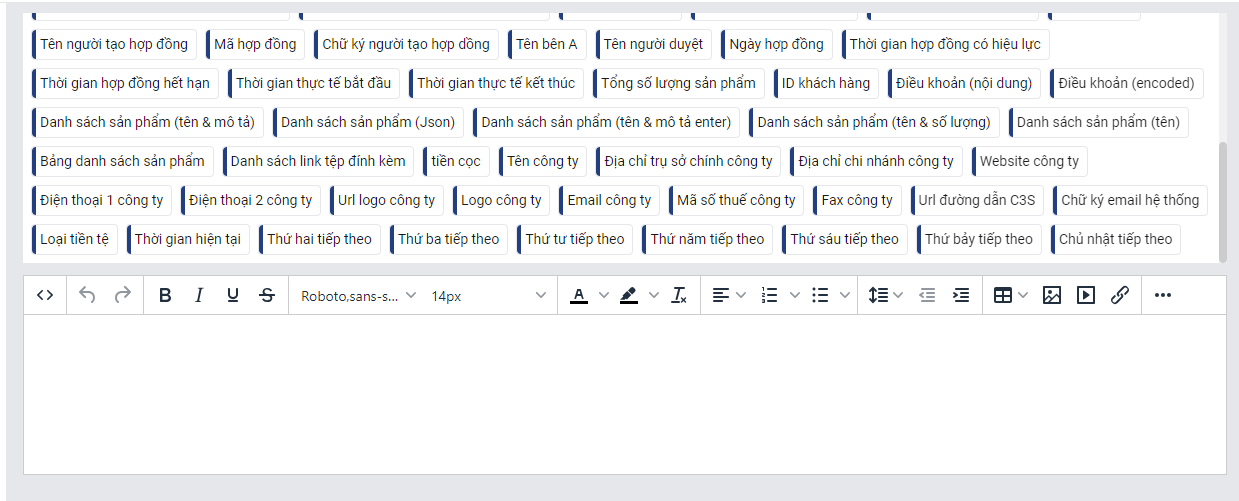The height and width of the screenshot is (501, 1239).
Task: Apply the text color swatch button
Action: pyautogui.click(x=578, y=295)
